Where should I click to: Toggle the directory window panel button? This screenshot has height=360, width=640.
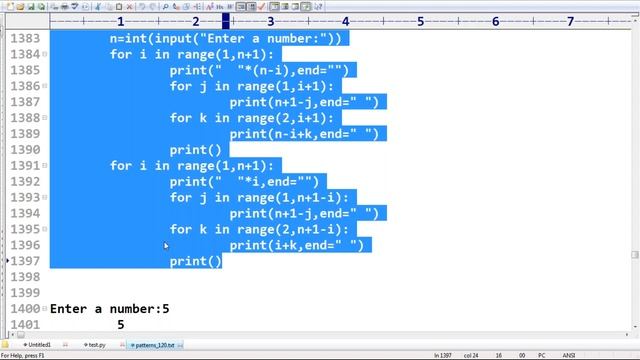(x=285, y=7)
